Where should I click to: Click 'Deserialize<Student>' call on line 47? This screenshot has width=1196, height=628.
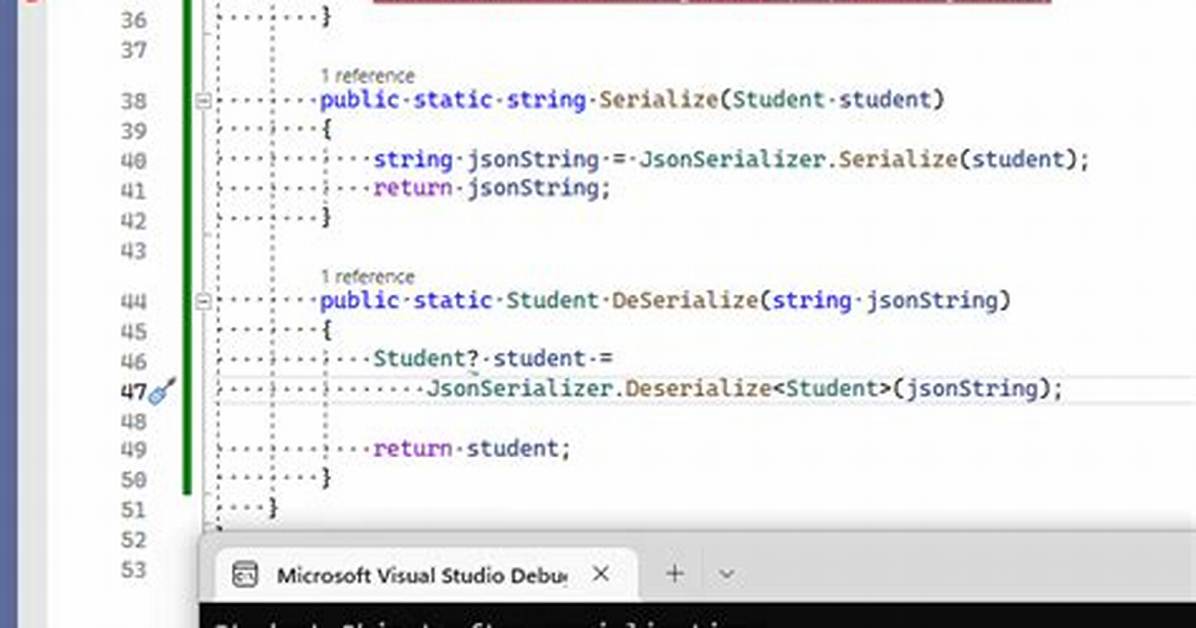pyautogui.click(x=757, y=388)
